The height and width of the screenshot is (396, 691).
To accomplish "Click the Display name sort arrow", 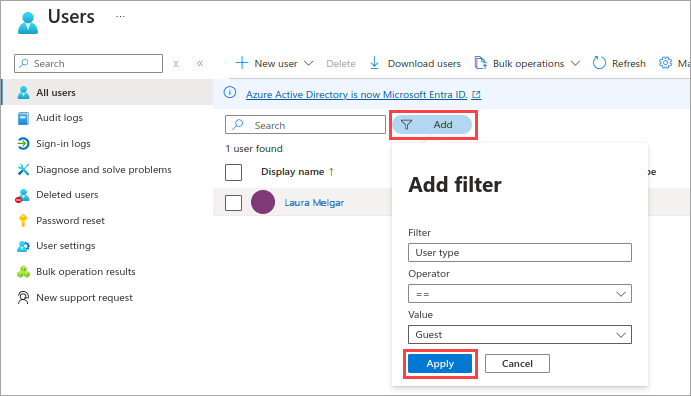I will coord(331,172).
